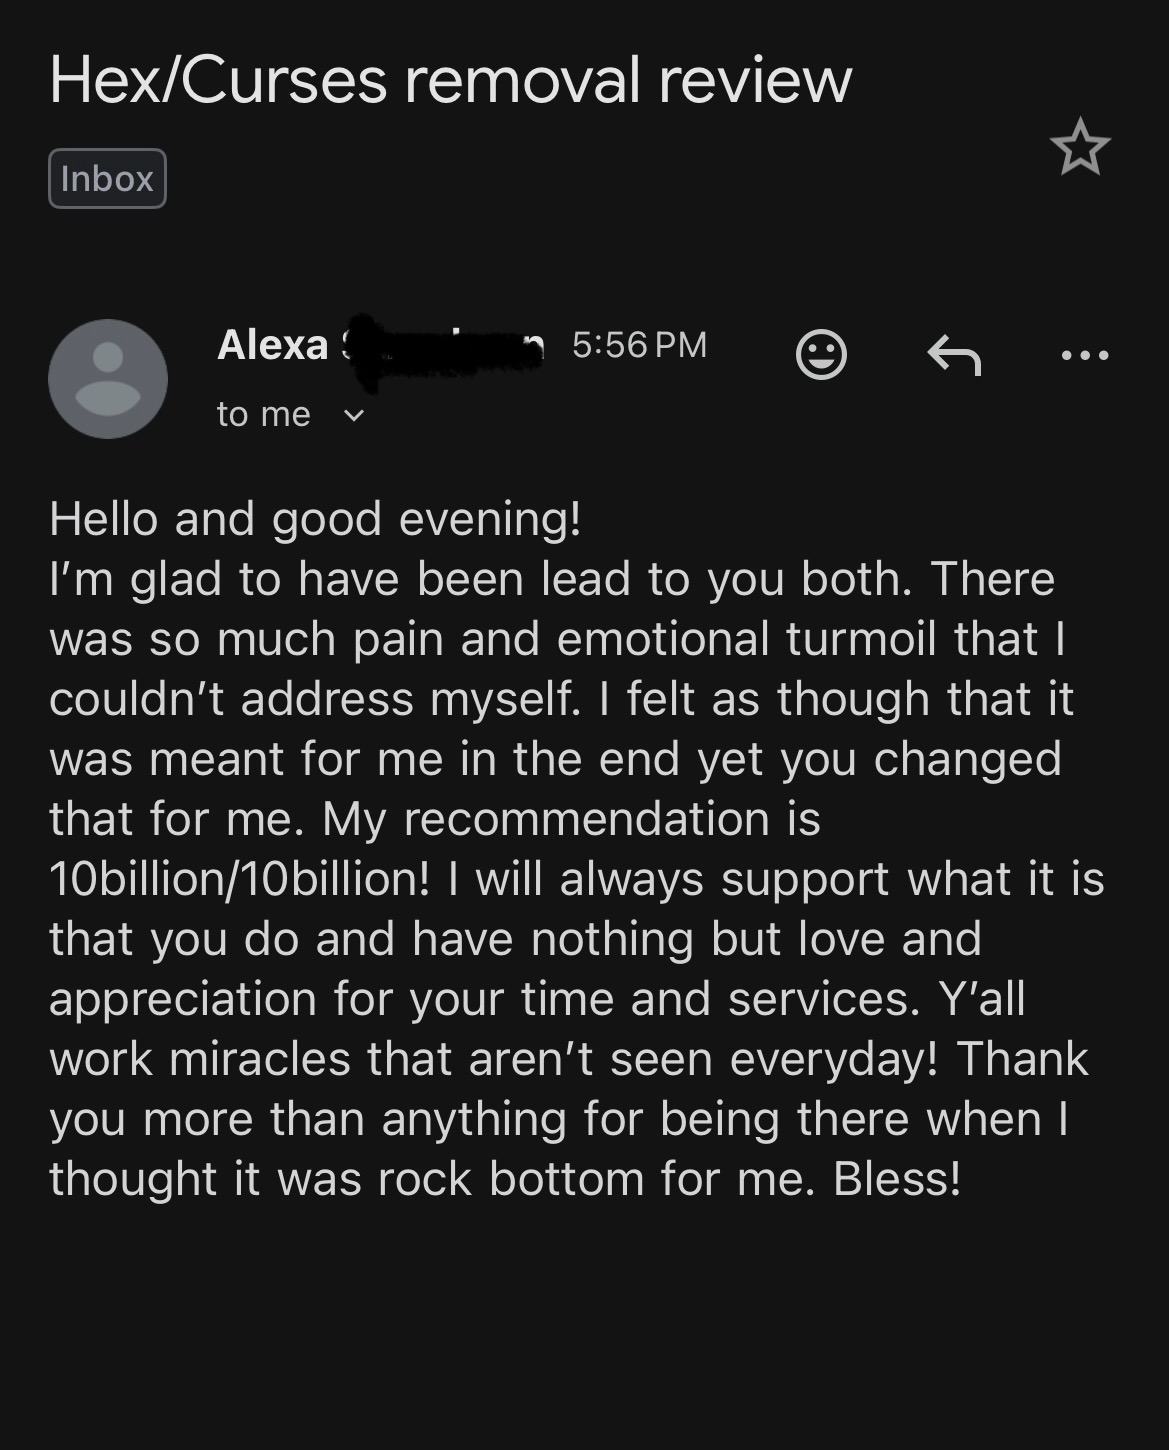Star this Hex/Curses removal review email
Image resolution: width=1169 pixels, height=1450 pixels.
(1080, 147)
